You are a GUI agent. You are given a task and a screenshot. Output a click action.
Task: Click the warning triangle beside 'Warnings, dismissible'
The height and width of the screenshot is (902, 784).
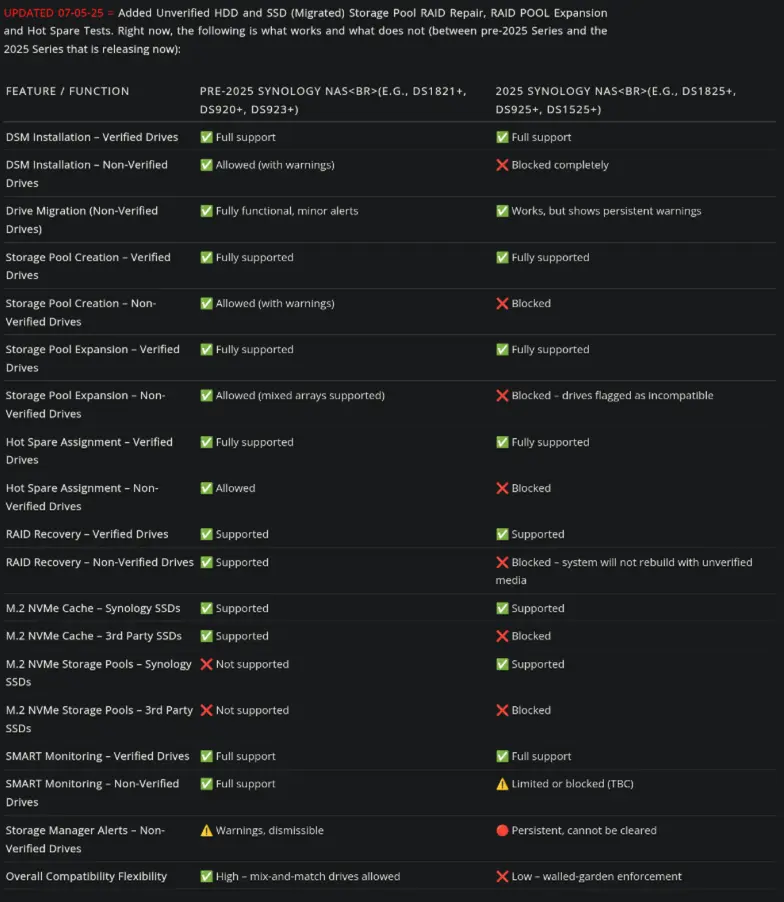pos(206,830)
